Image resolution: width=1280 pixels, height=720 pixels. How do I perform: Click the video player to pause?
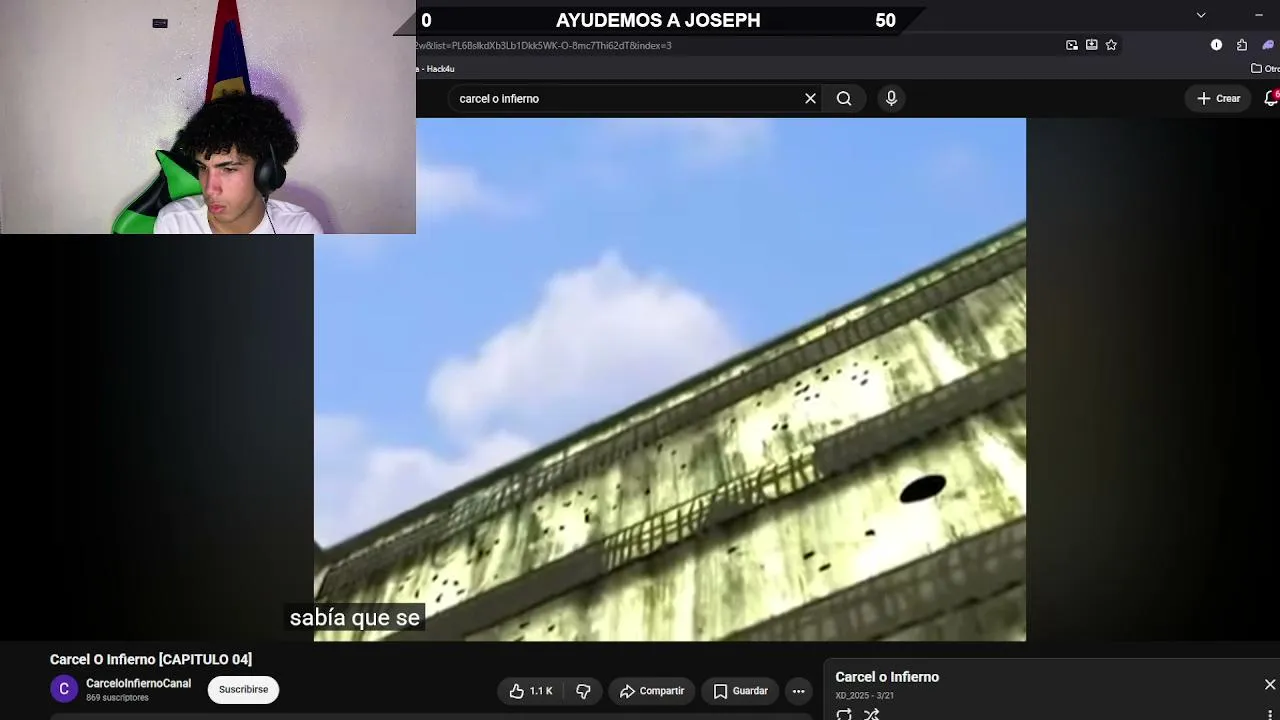coord(670,379)
